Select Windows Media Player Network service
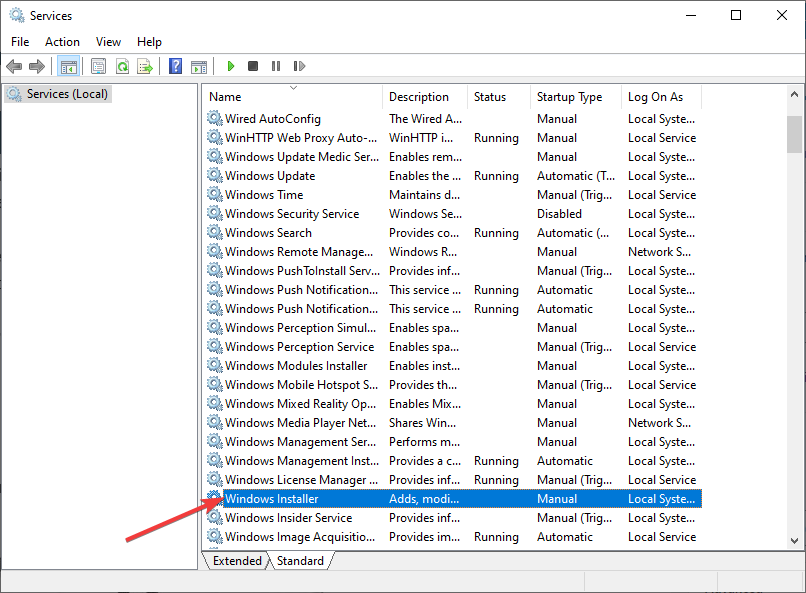 453,423
